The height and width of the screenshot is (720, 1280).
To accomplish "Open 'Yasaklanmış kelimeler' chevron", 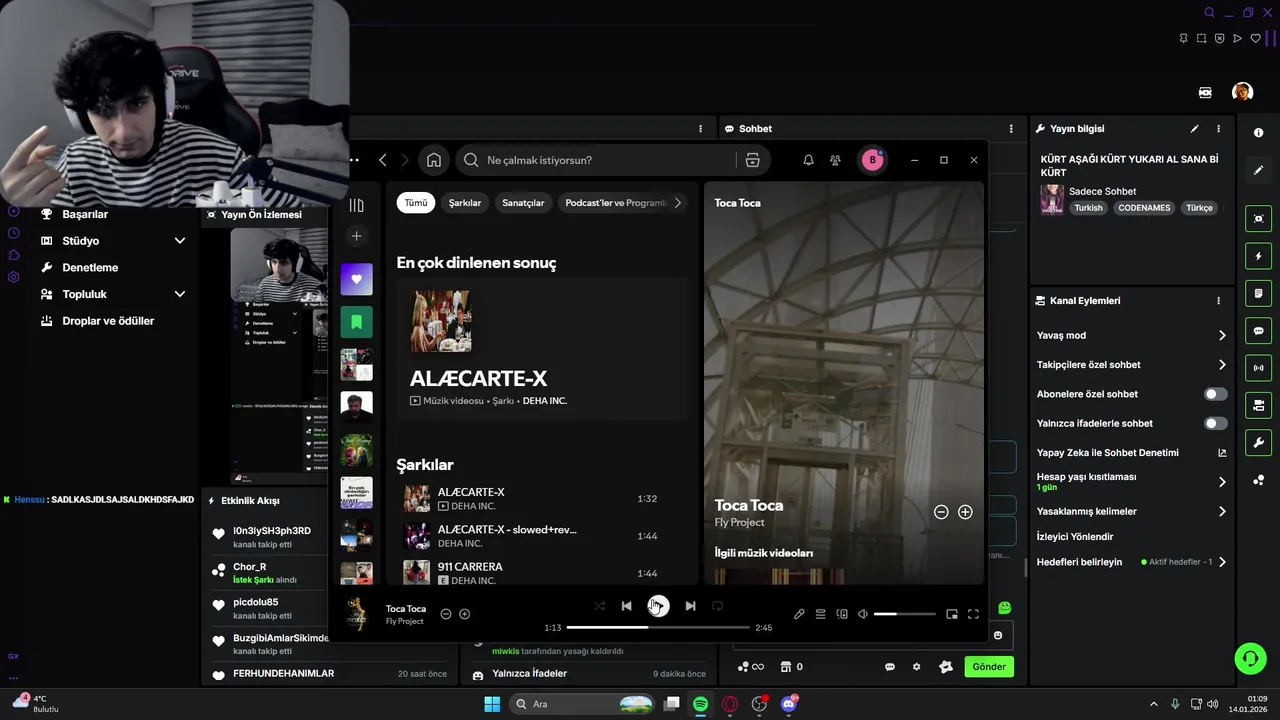I will [x=1222, y=512].
